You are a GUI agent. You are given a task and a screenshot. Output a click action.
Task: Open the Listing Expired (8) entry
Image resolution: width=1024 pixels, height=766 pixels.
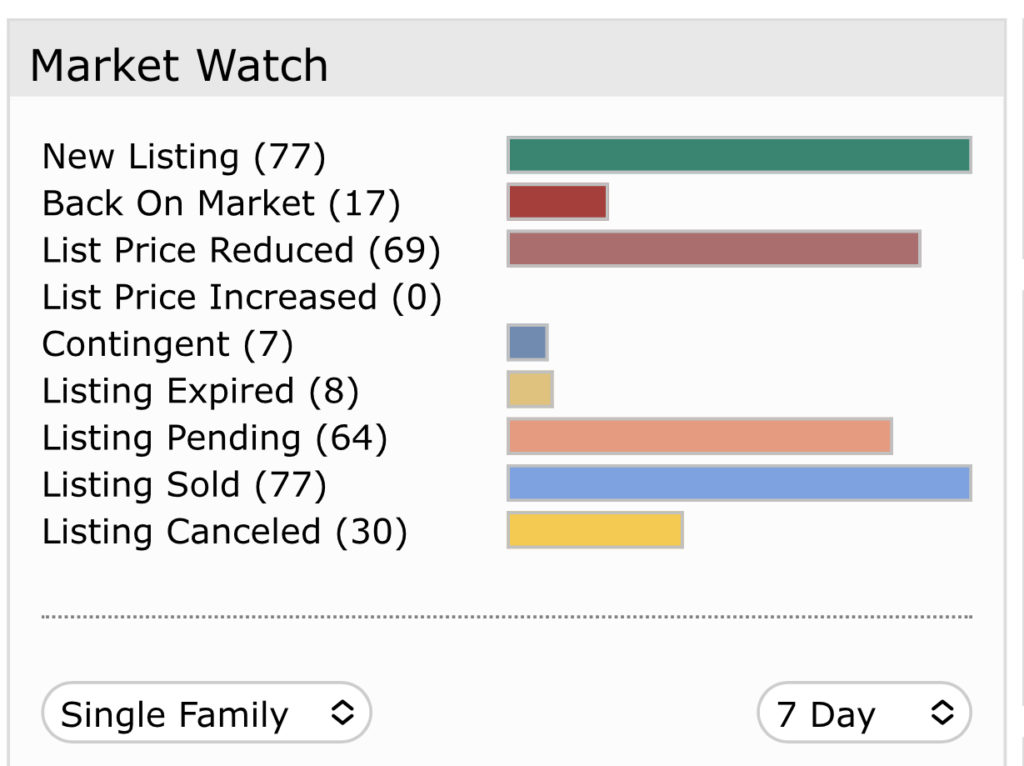click(200, 391)
